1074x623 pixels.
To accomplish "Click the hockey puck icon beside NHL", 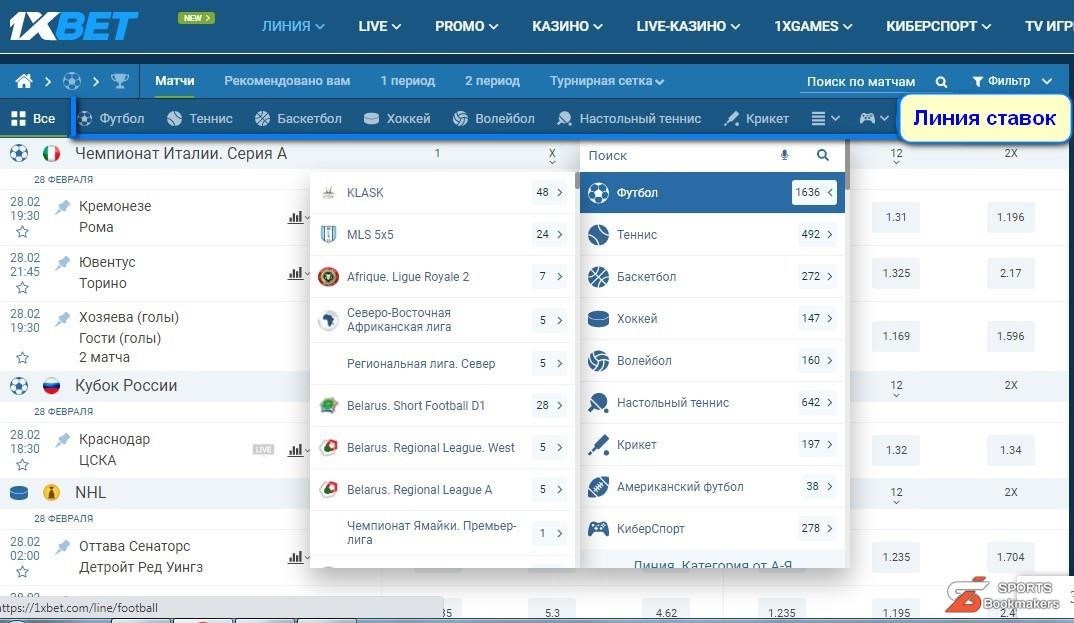I will tap(19, 493).
